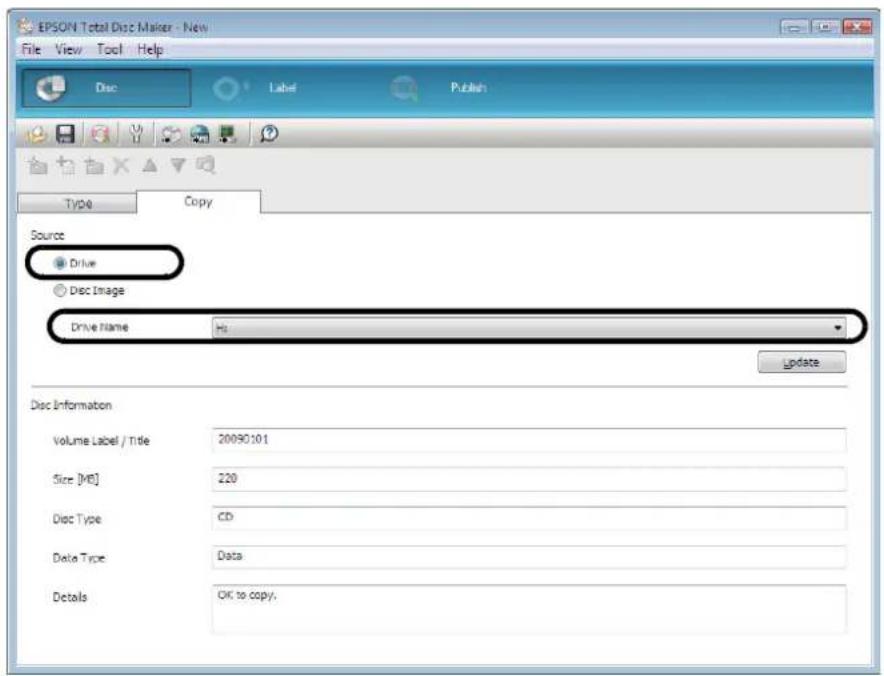
Task: Minimize the EPSON Total Disc Maker window
Action: [794, 26]
